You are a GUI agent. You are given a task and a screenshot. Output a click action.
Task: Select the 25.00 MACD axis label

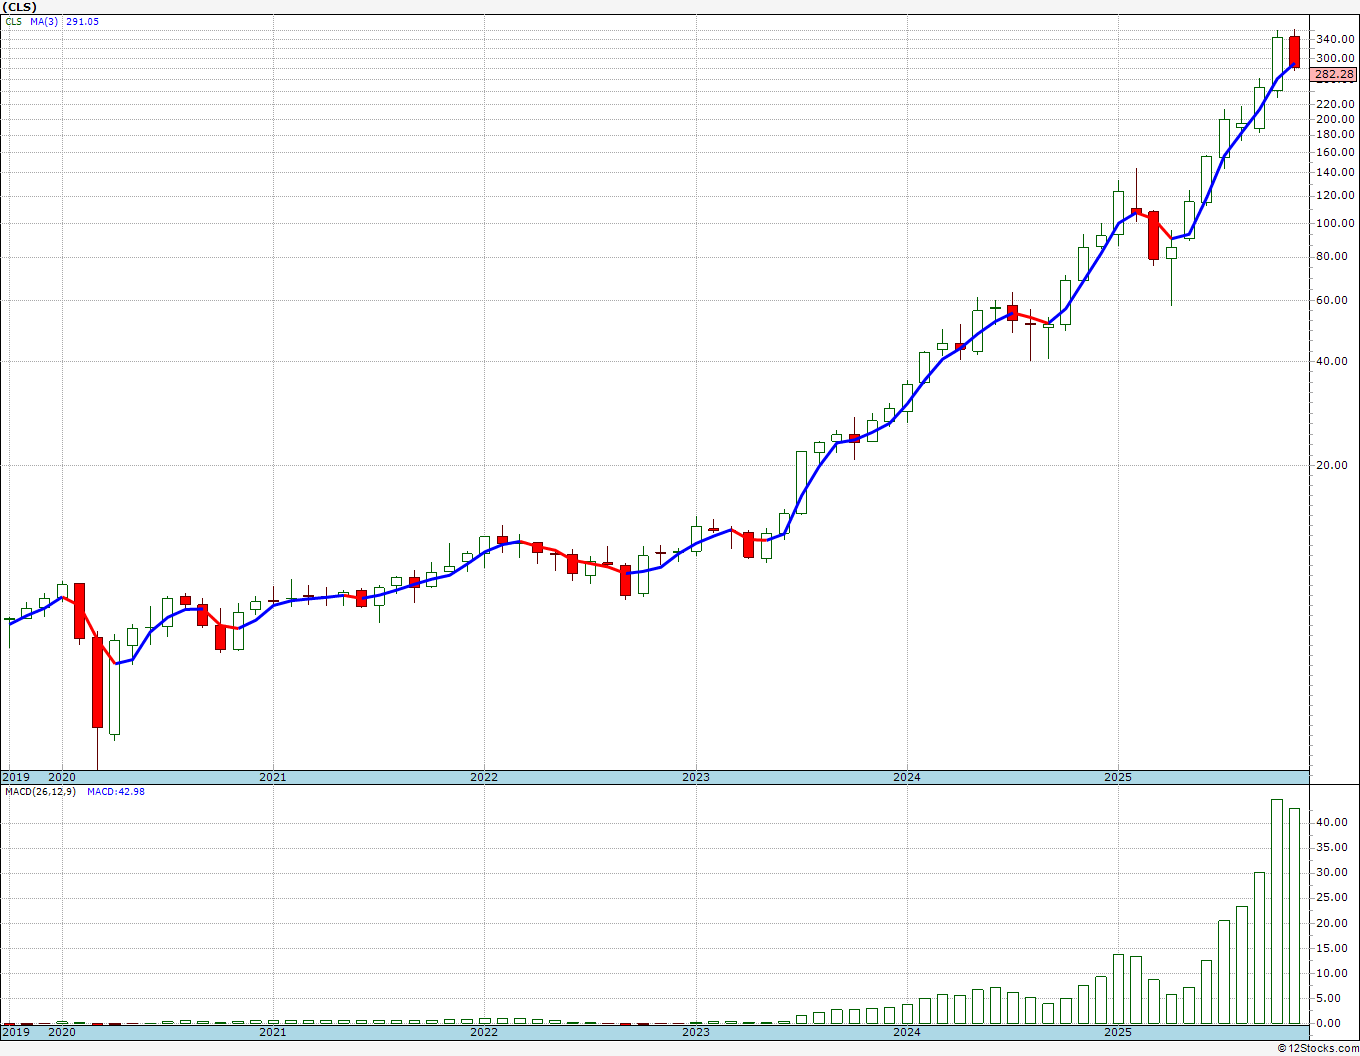(1332, 898)
